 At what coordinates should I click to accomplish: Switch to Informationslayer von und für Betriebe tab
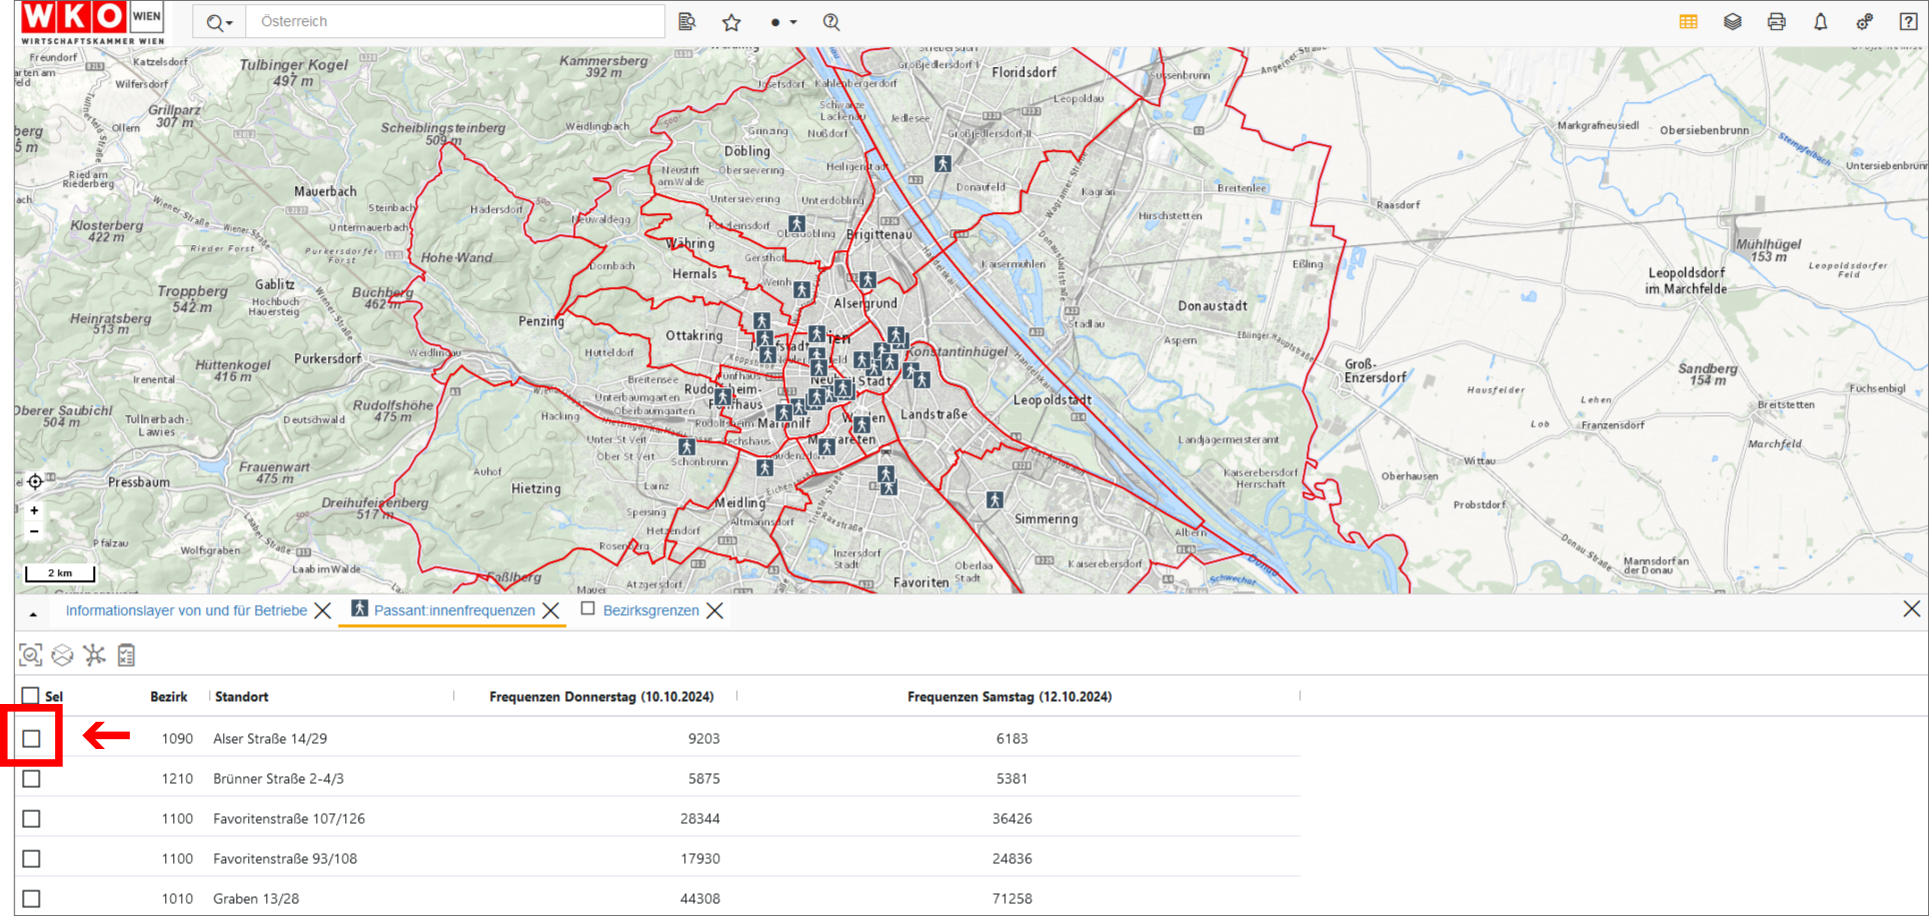[x=186, y=610]
